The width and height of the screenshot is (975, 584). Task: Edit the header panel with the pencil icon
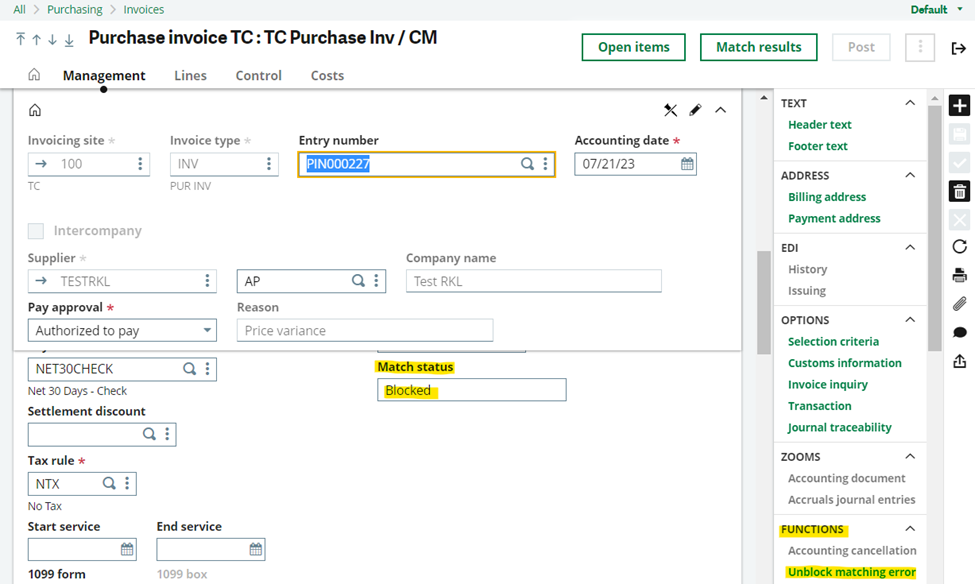(696, 109)
